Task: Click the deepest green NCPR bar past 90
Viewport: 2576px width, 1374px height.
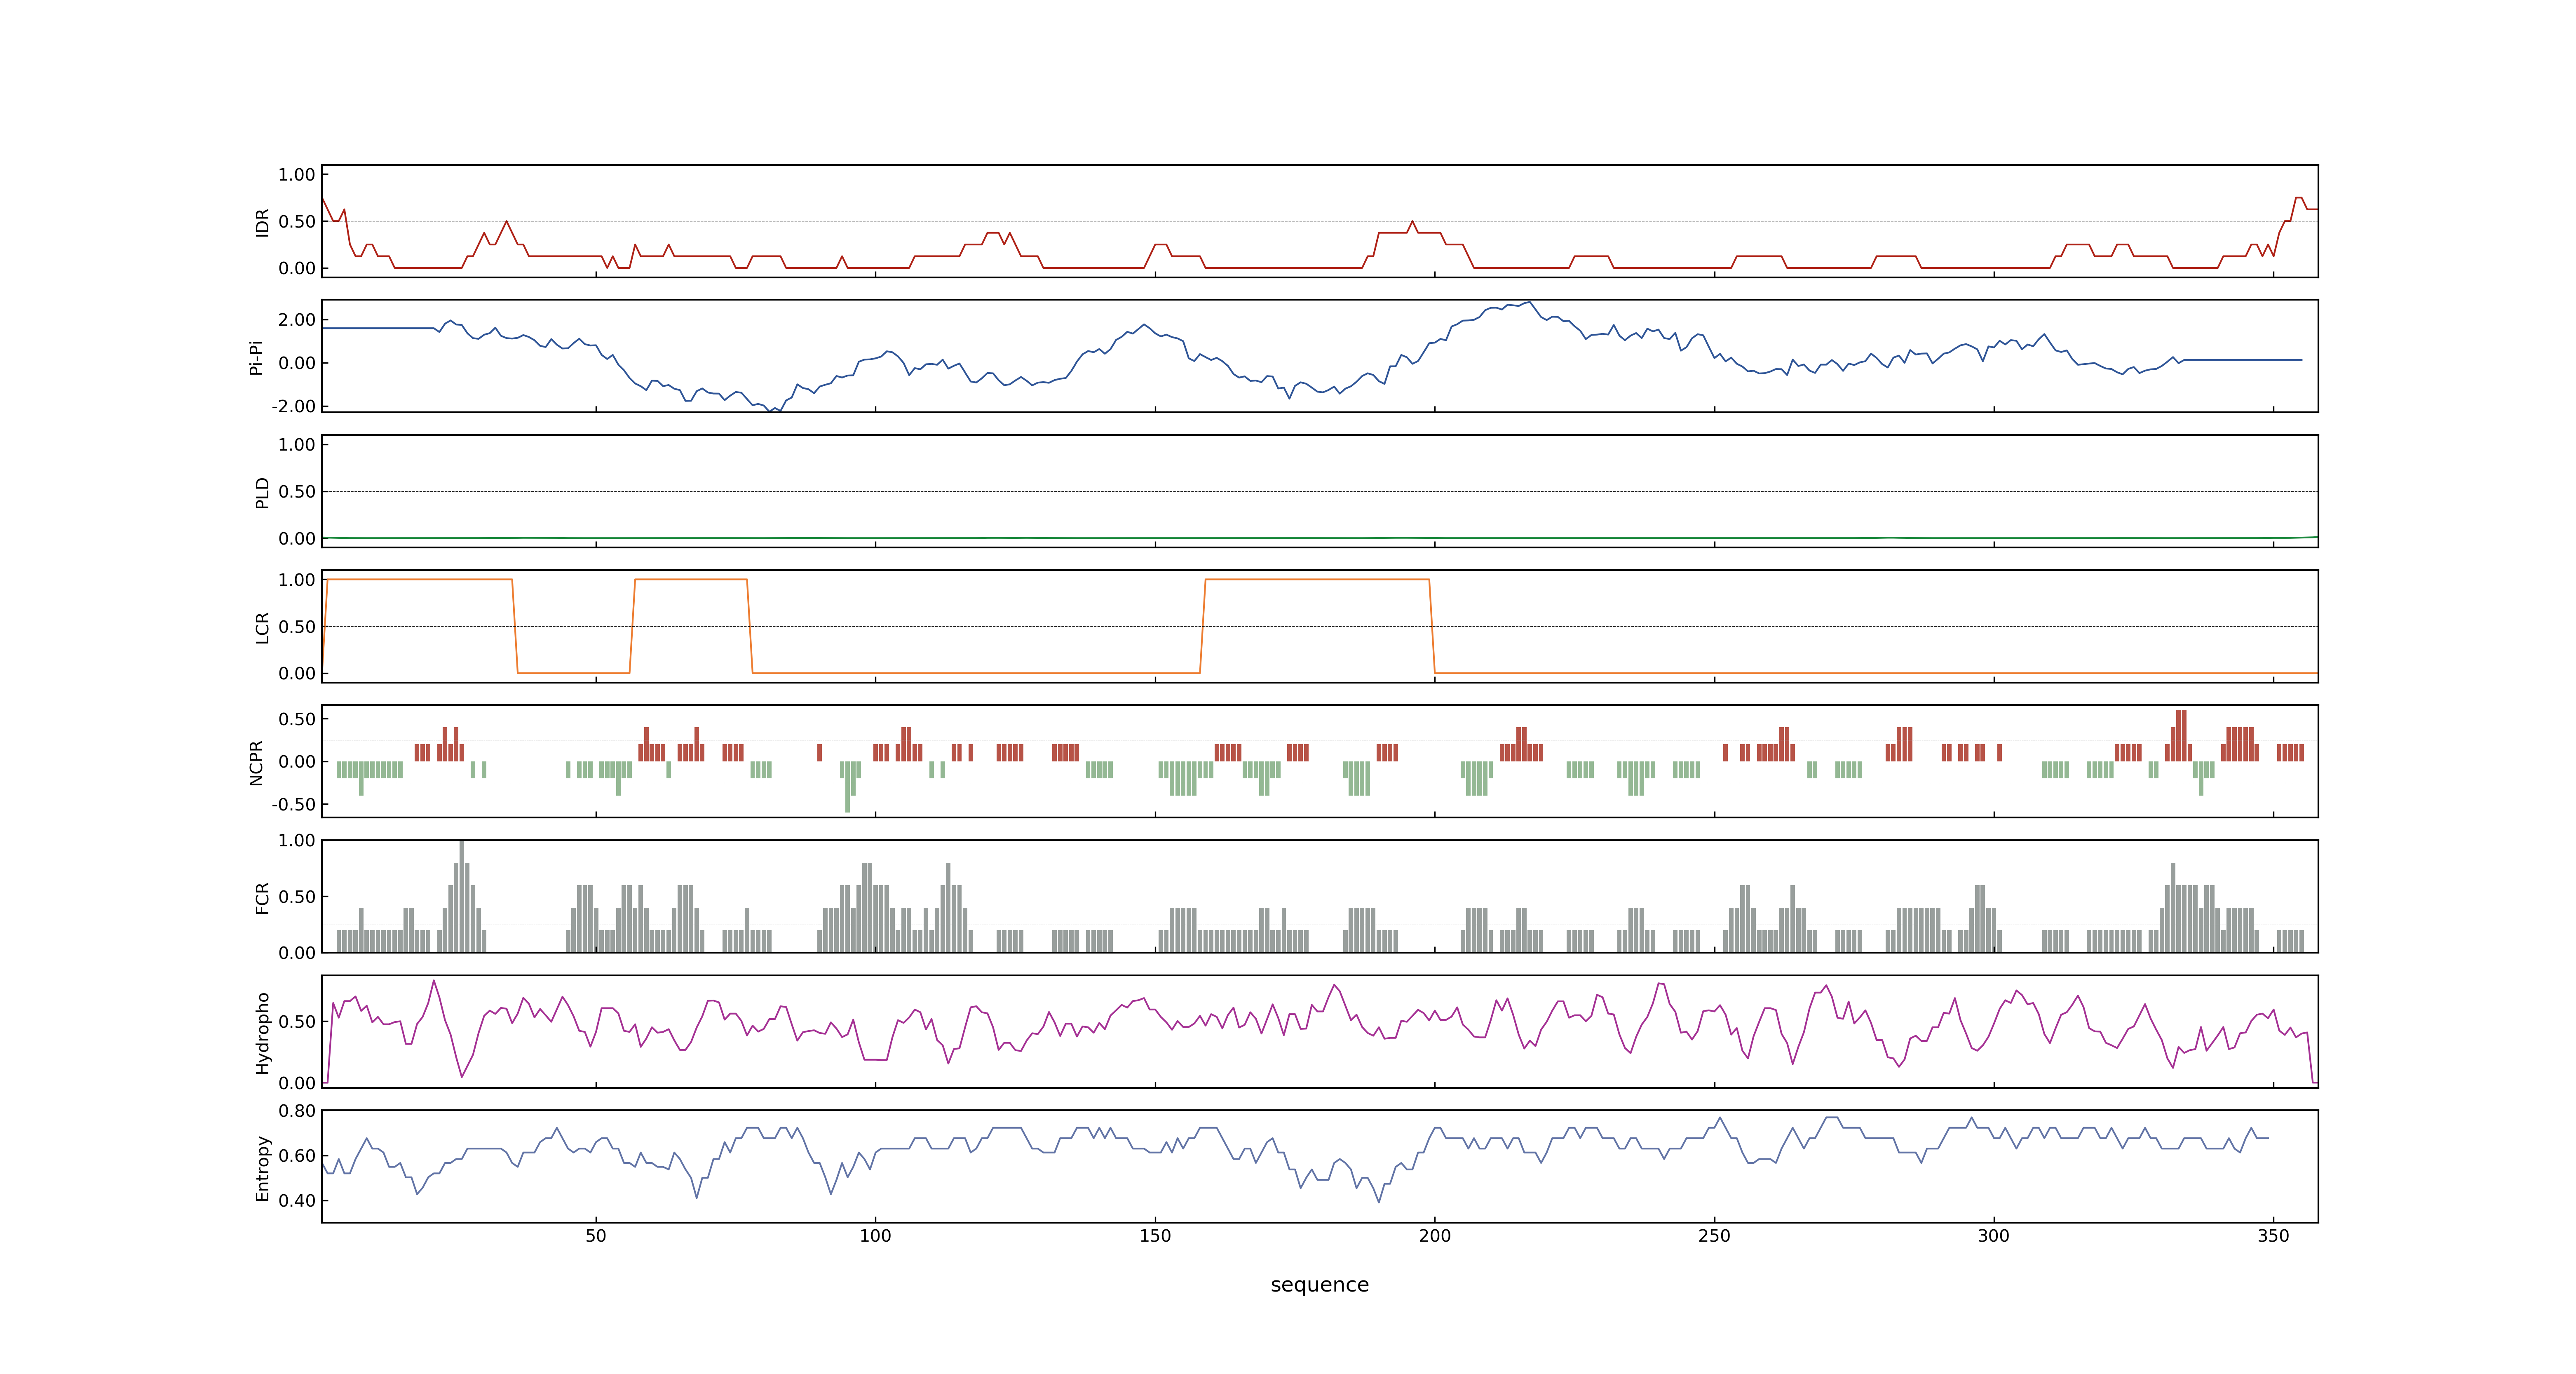Action: pyautogui.click(x=848, y=787)
